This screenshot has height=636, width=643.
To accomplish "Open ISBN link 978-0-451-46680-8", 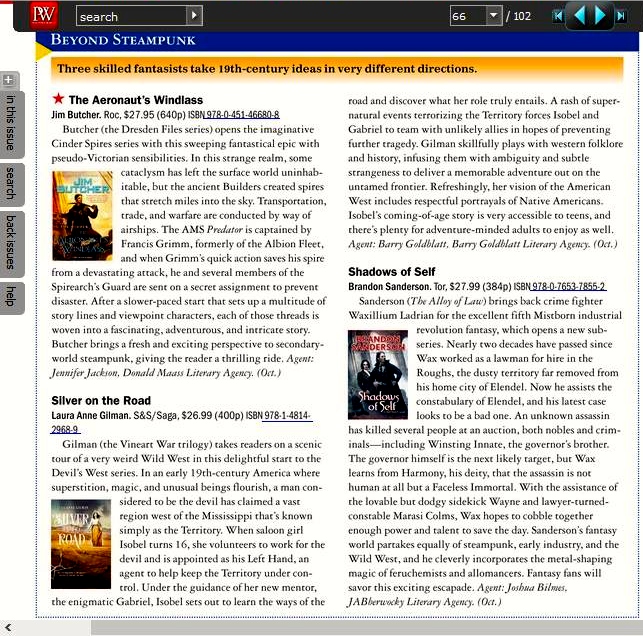I will (x=242, y=114).
